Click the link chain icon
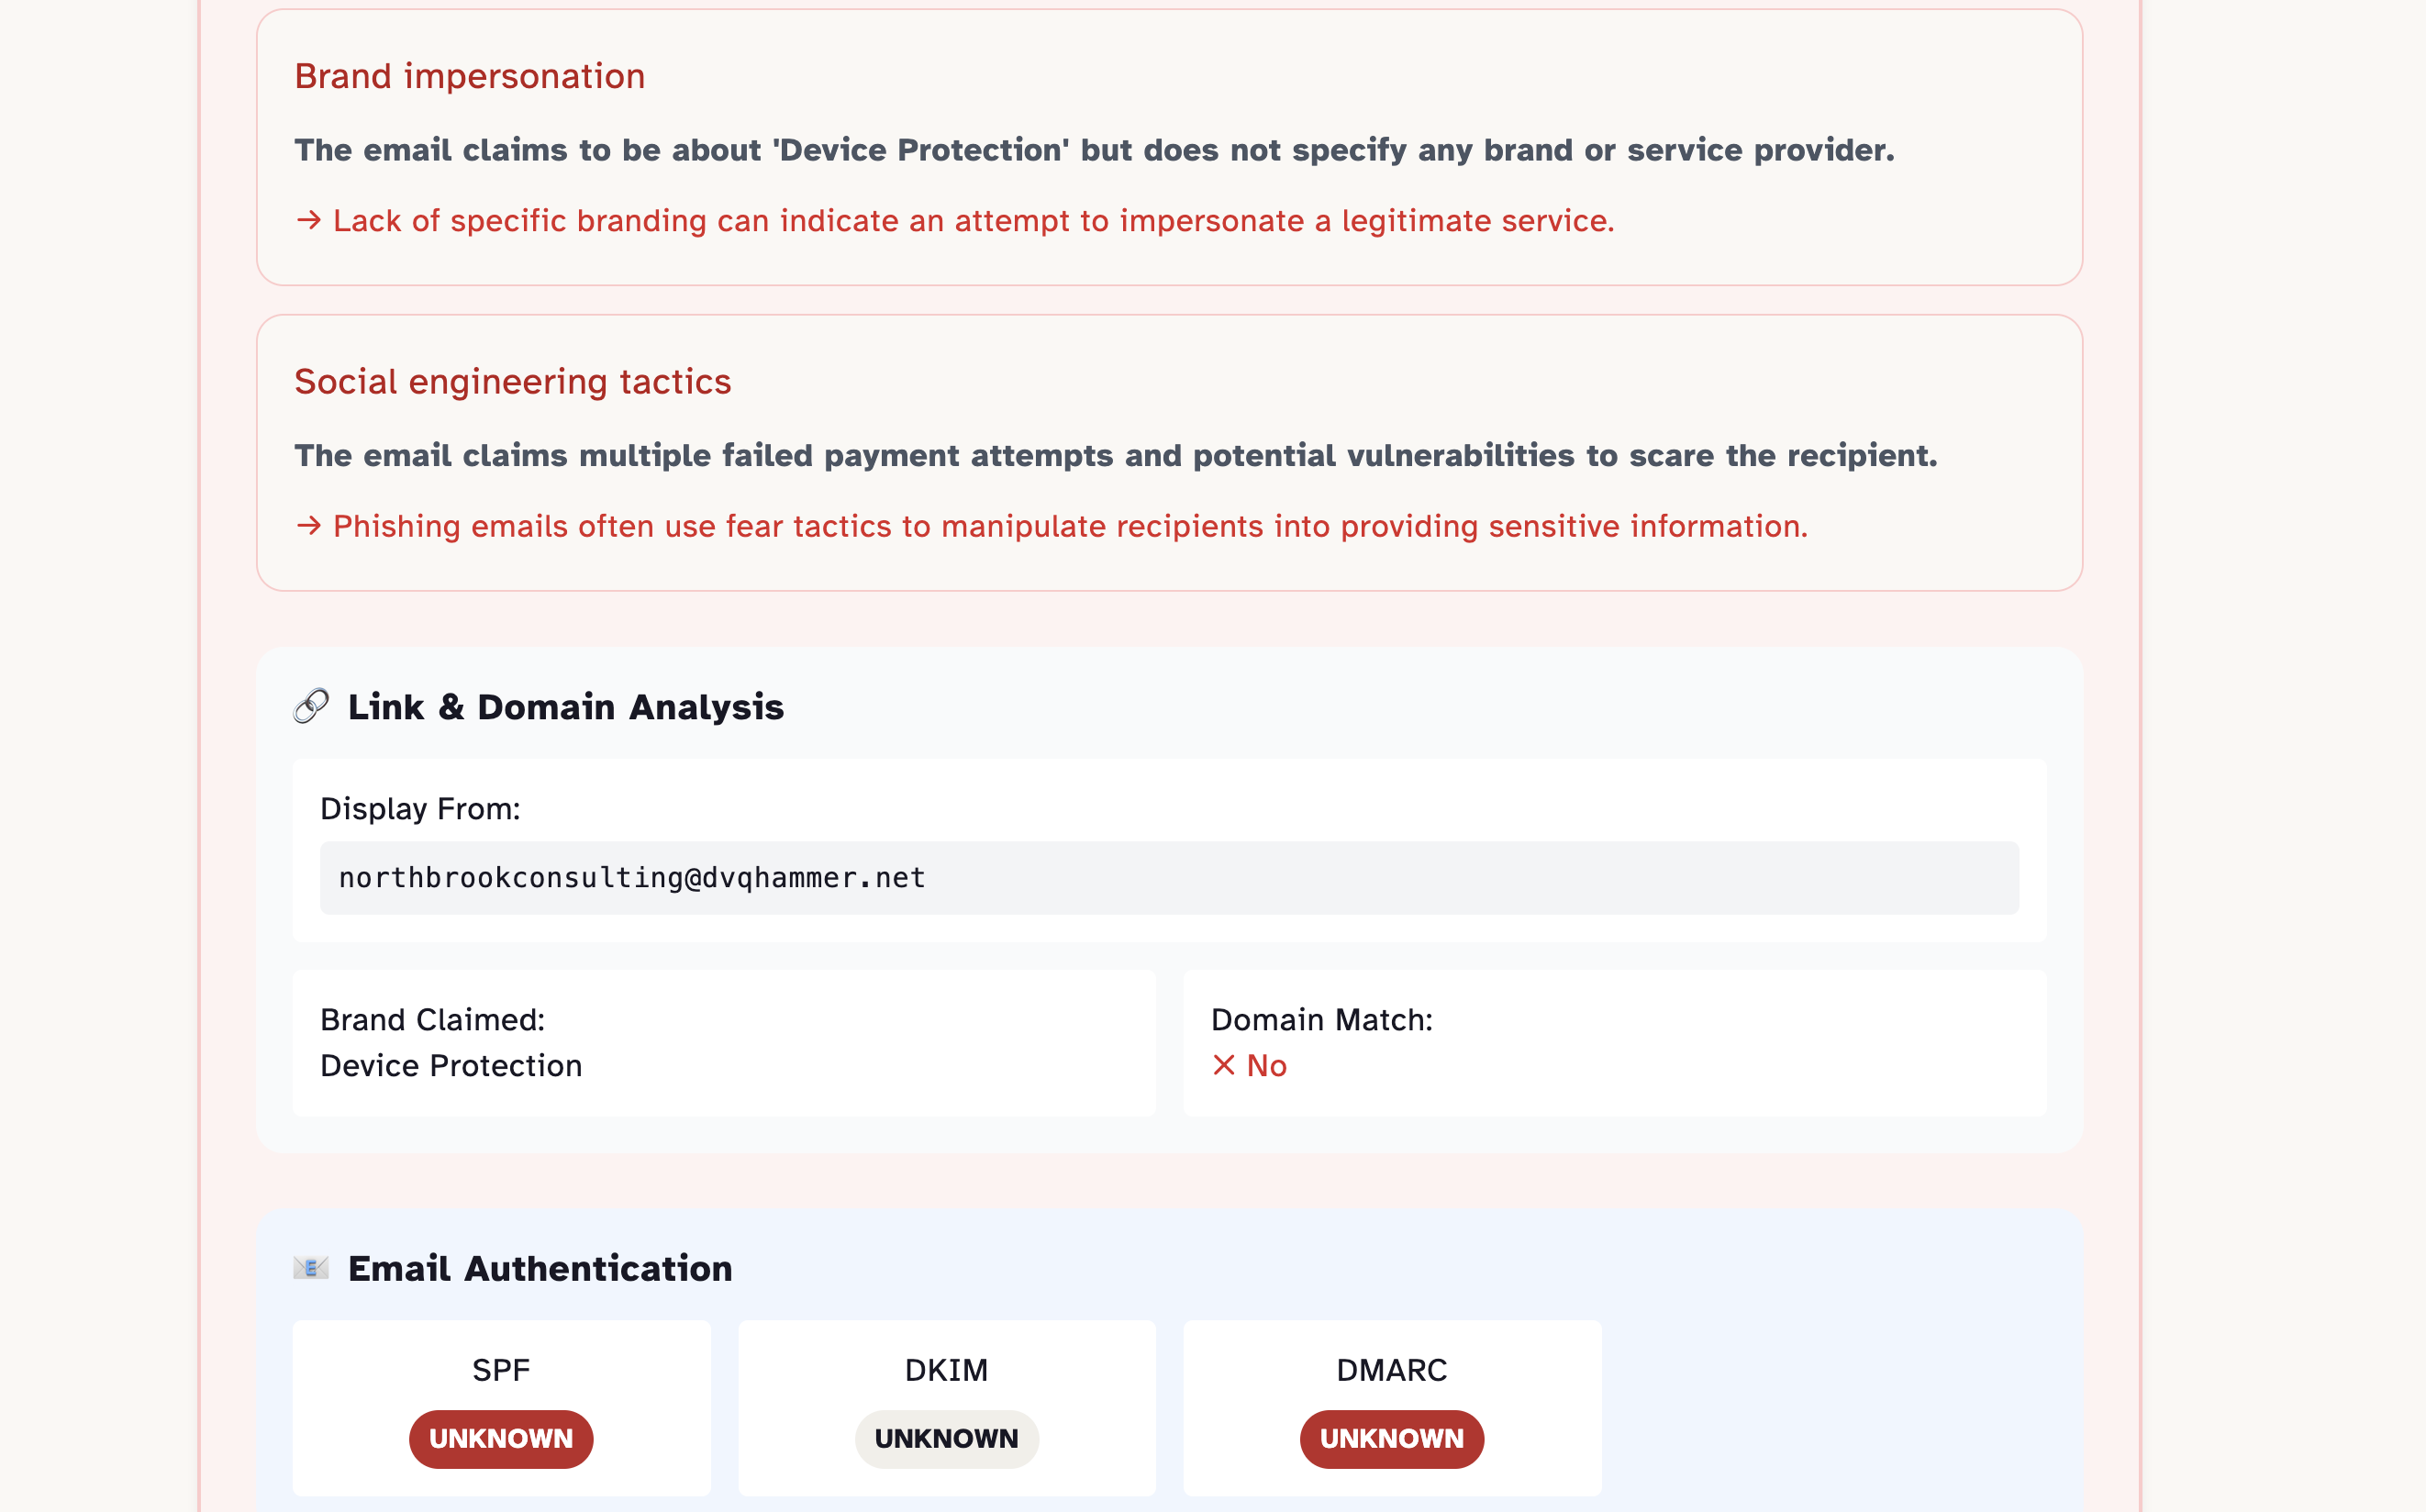The image size is (2426, 1512). click(x=311, y=706)
